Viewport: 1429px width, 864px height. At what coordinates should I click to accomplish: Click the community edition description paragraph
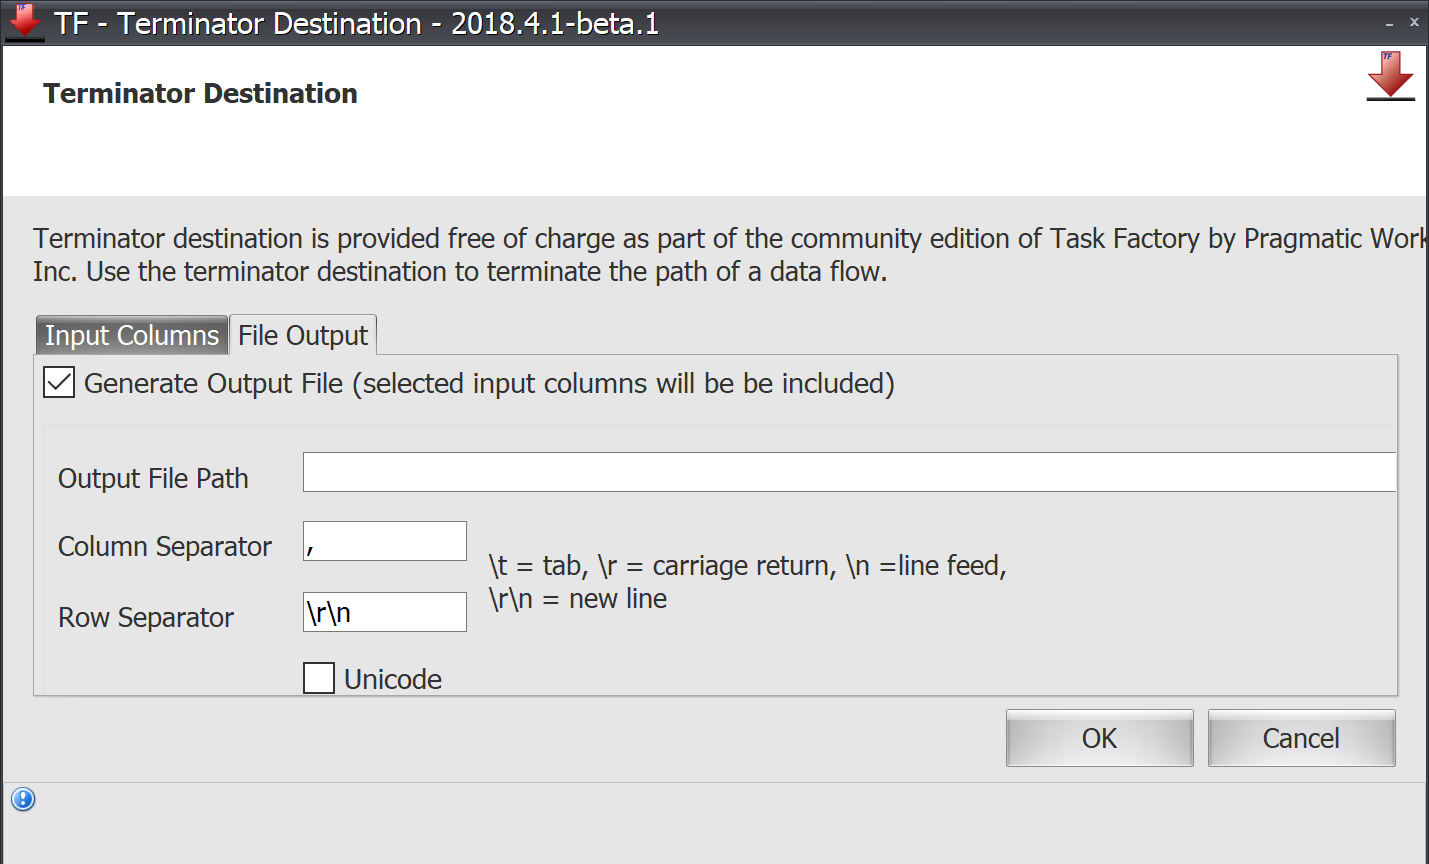pos(730,255)
